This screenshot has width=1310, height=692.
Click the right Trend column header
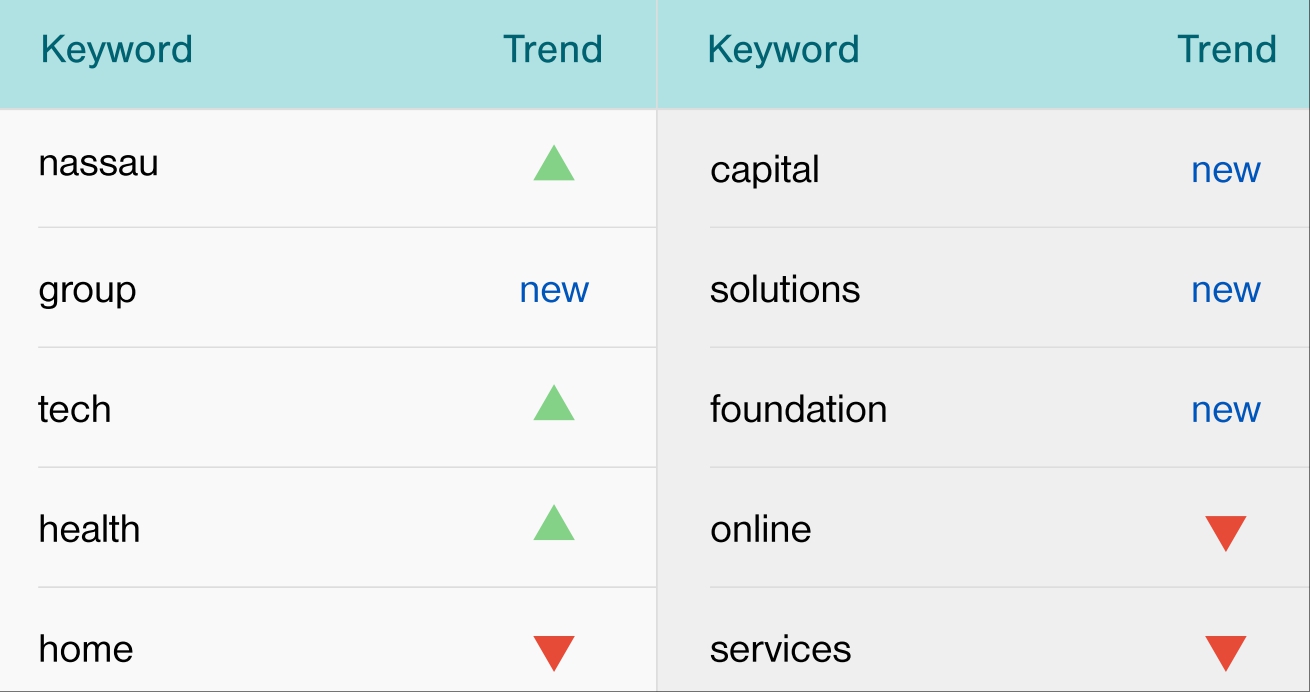pyautogui.click(x=1226, y=50)
